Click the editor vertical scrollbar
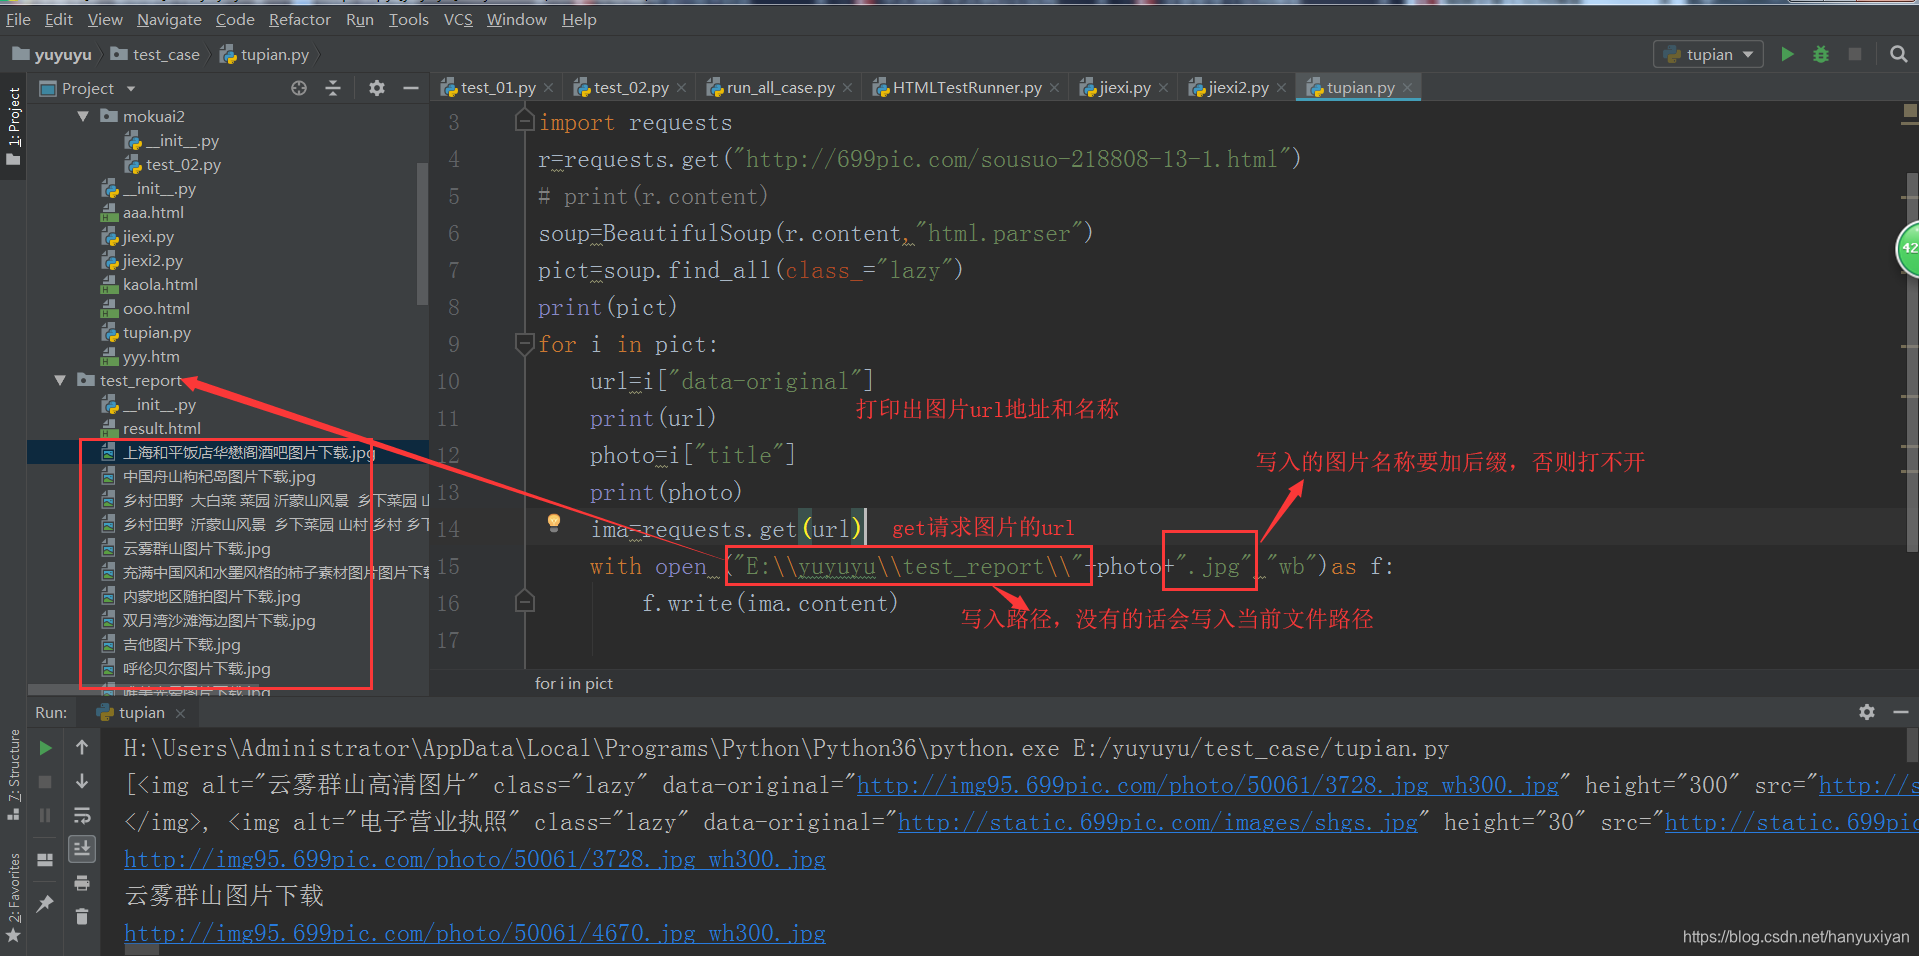Image resolution: width=1919 pixels, height=956 pixels. 1912,361
